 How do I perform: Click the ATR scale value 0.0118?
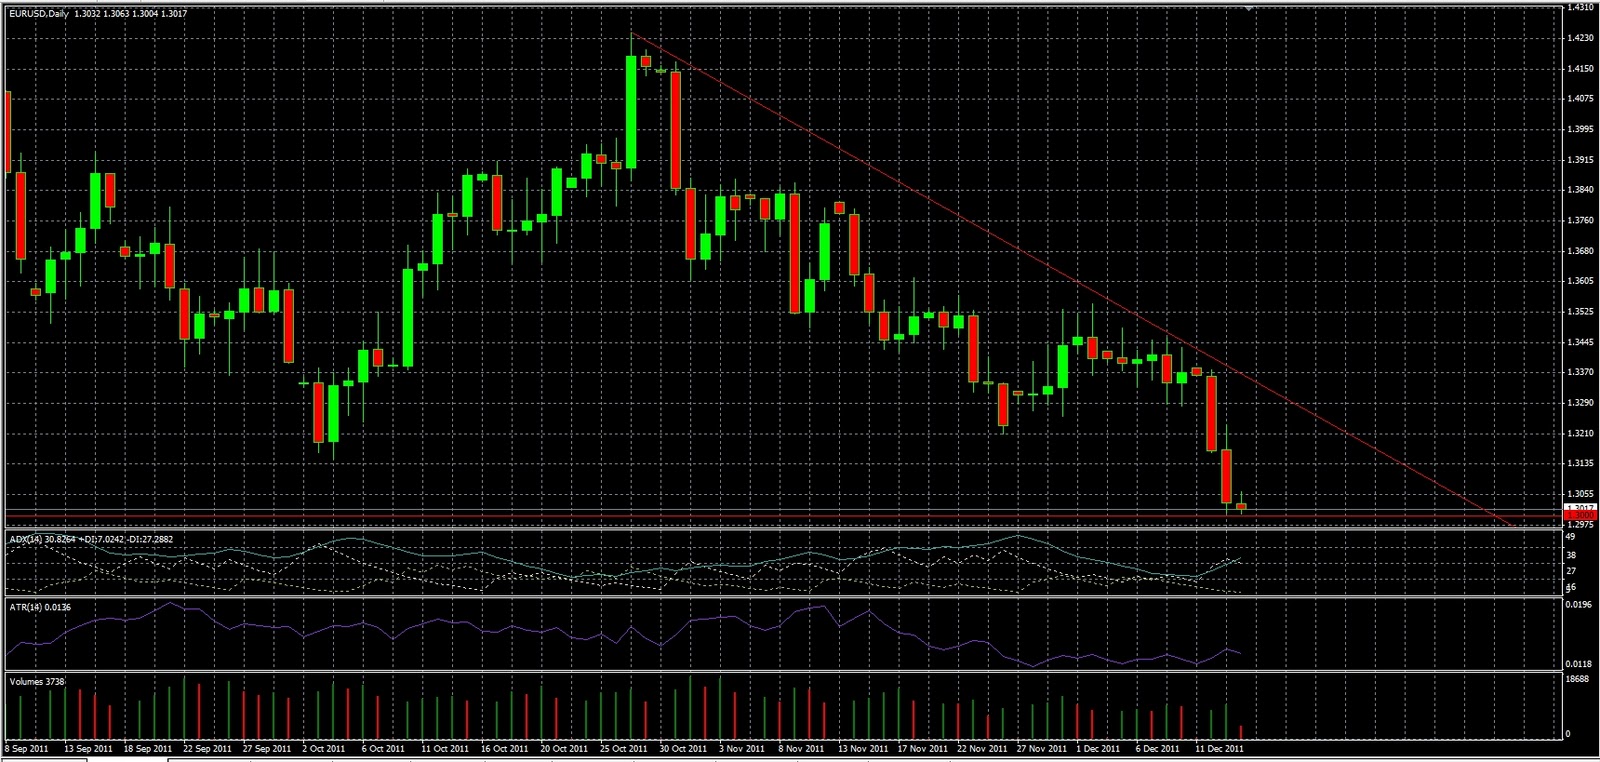pyautogui.click(x=1579, y=663)
